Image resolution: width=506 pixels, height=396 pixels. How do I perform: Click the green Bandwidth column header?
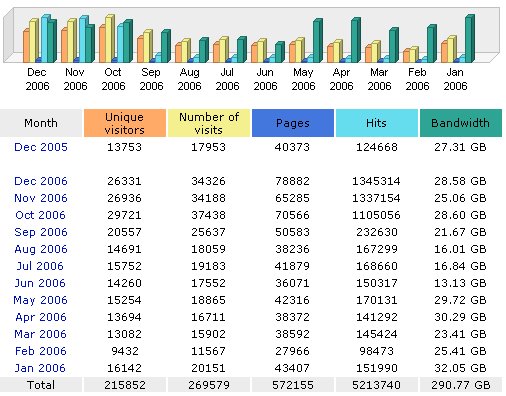(x=461, y=123)
